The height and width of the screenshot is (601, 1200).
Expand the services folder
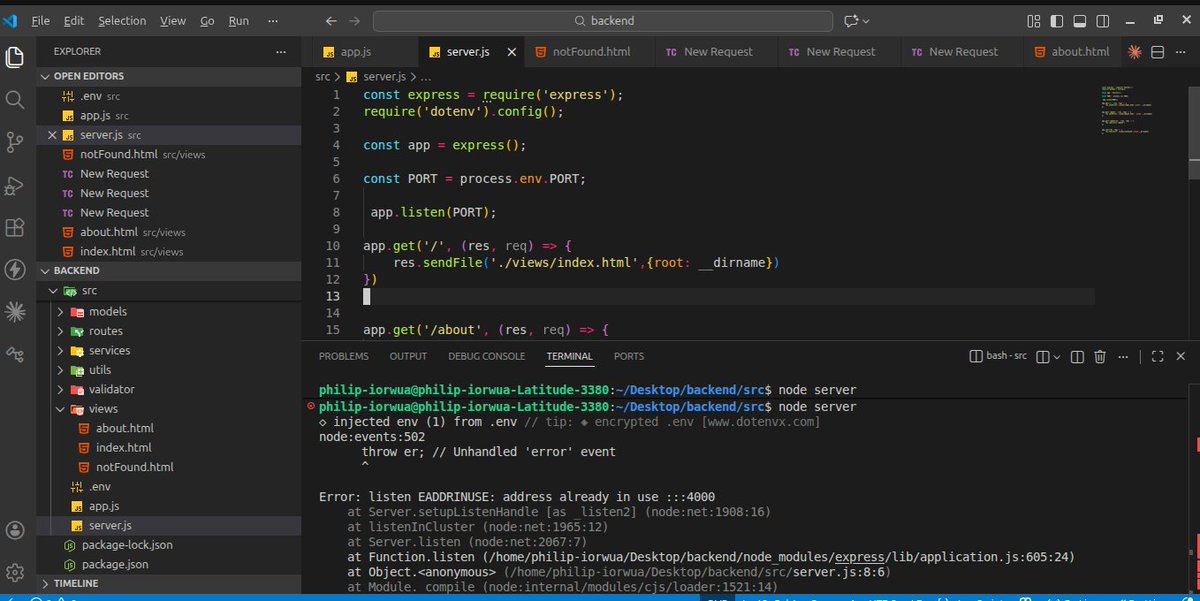60,351
